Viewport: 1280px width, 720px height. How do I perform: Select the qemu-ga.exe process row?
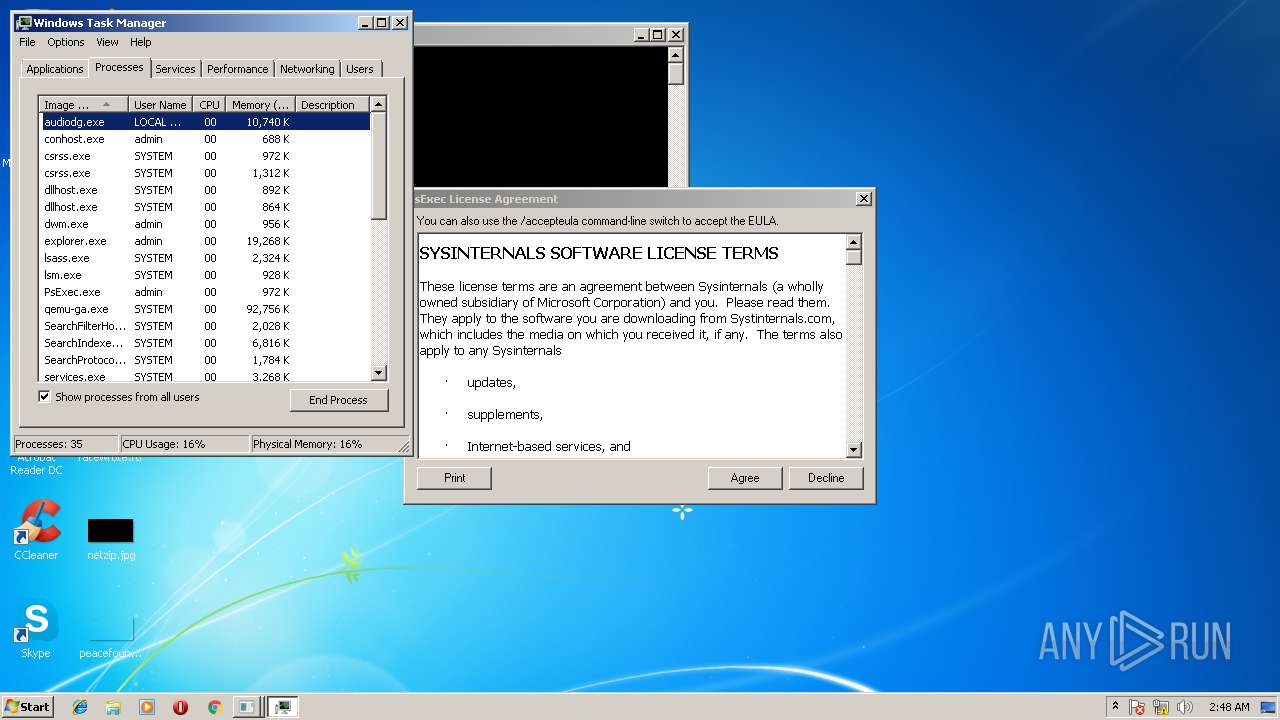205,309
